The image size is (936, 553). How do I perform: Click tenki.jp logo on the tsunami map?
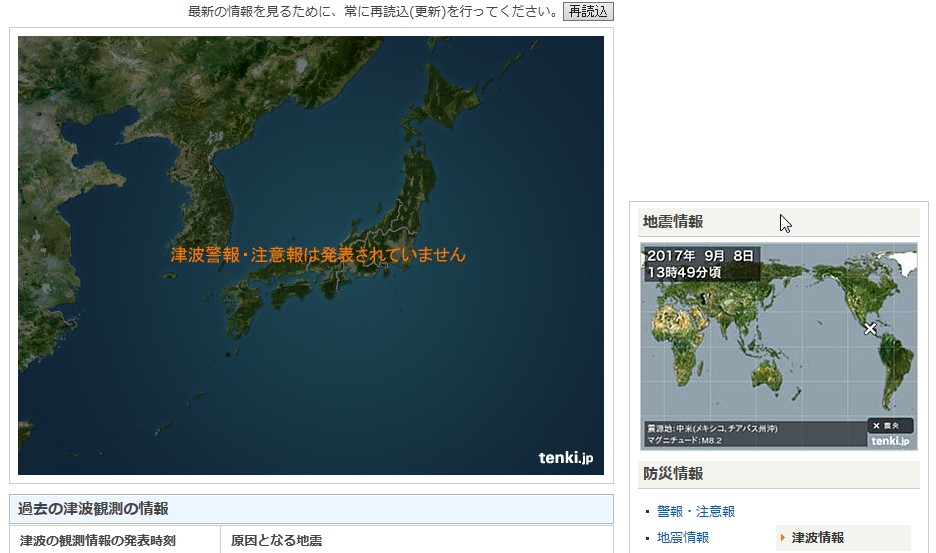566,458
